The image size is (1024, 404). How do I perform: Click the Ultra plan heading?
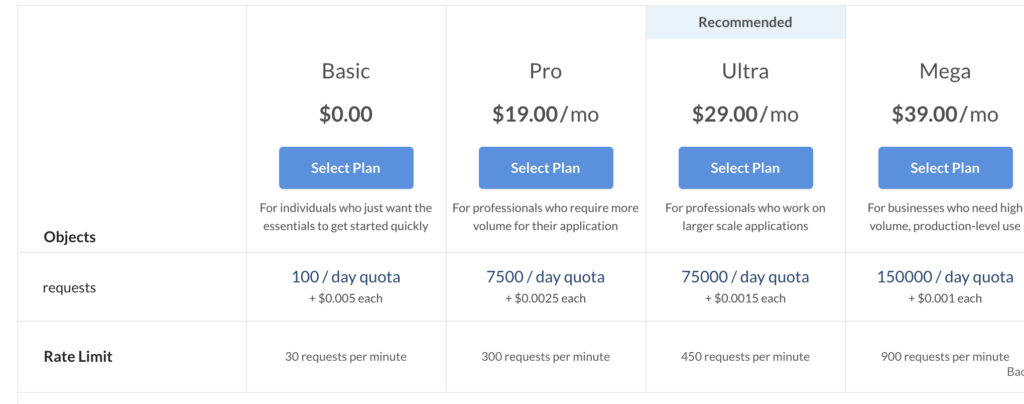746,71
